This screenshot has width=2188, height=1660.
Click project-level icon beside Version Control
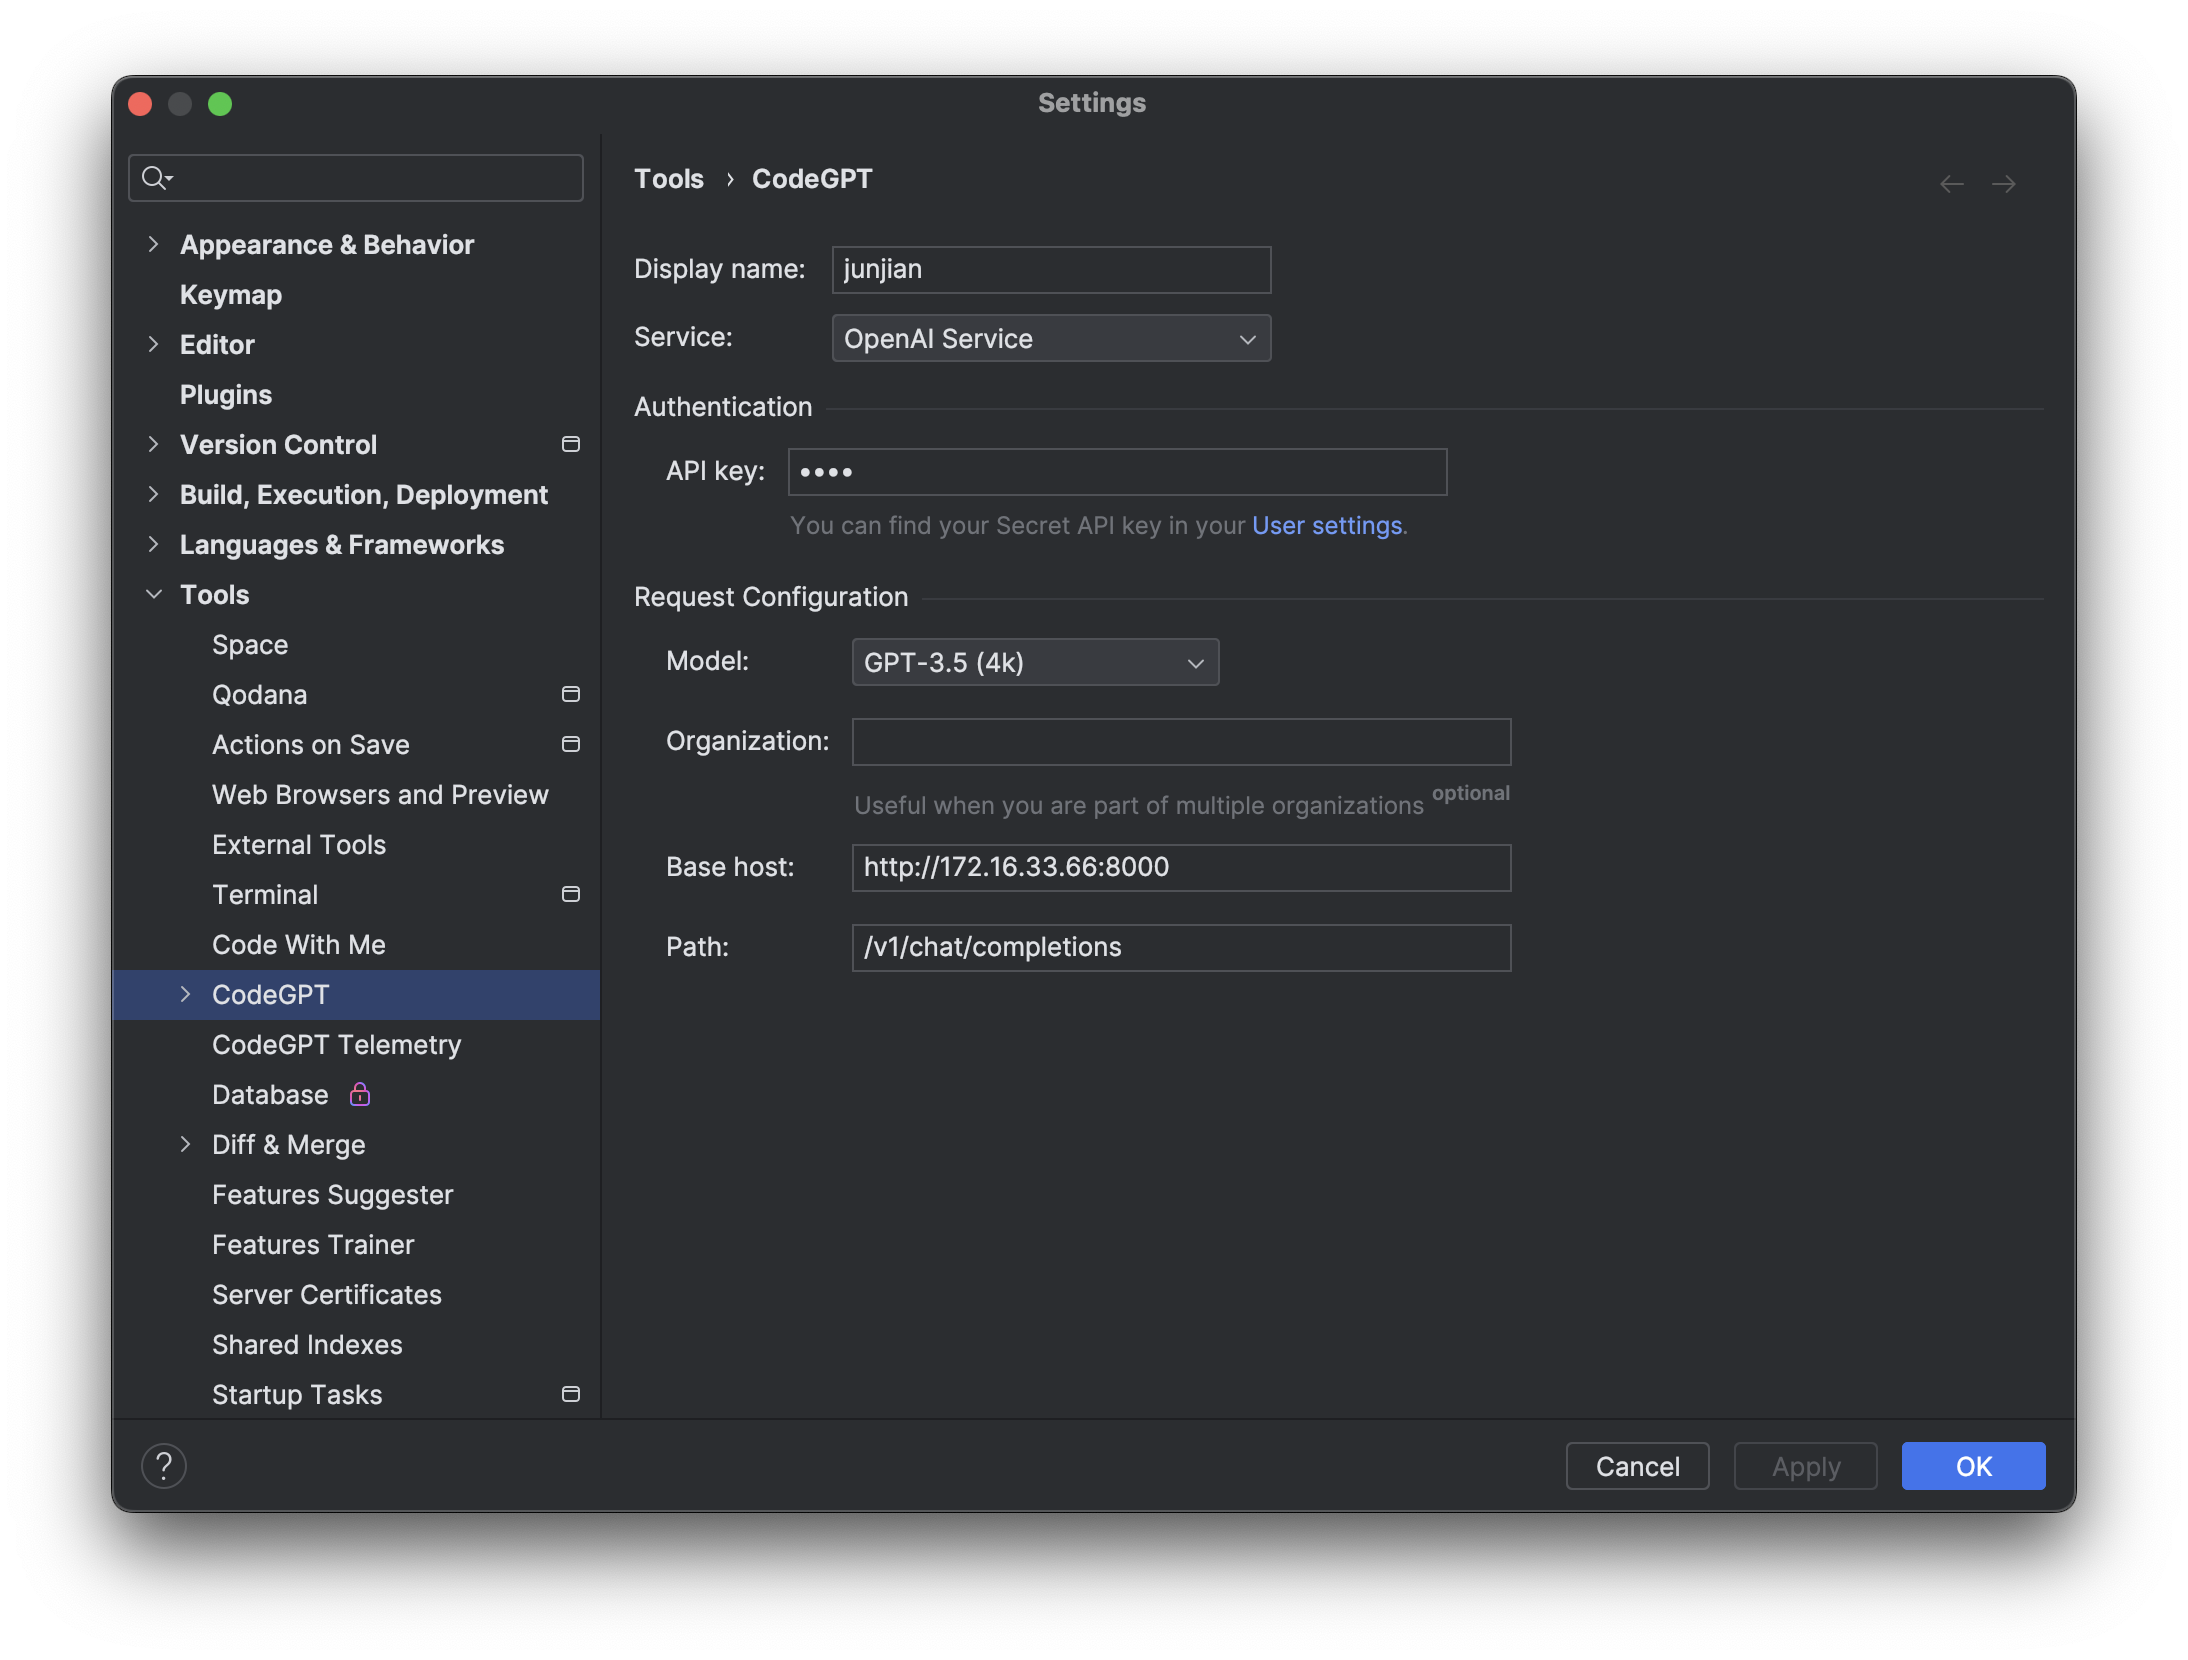pos(571,444)
